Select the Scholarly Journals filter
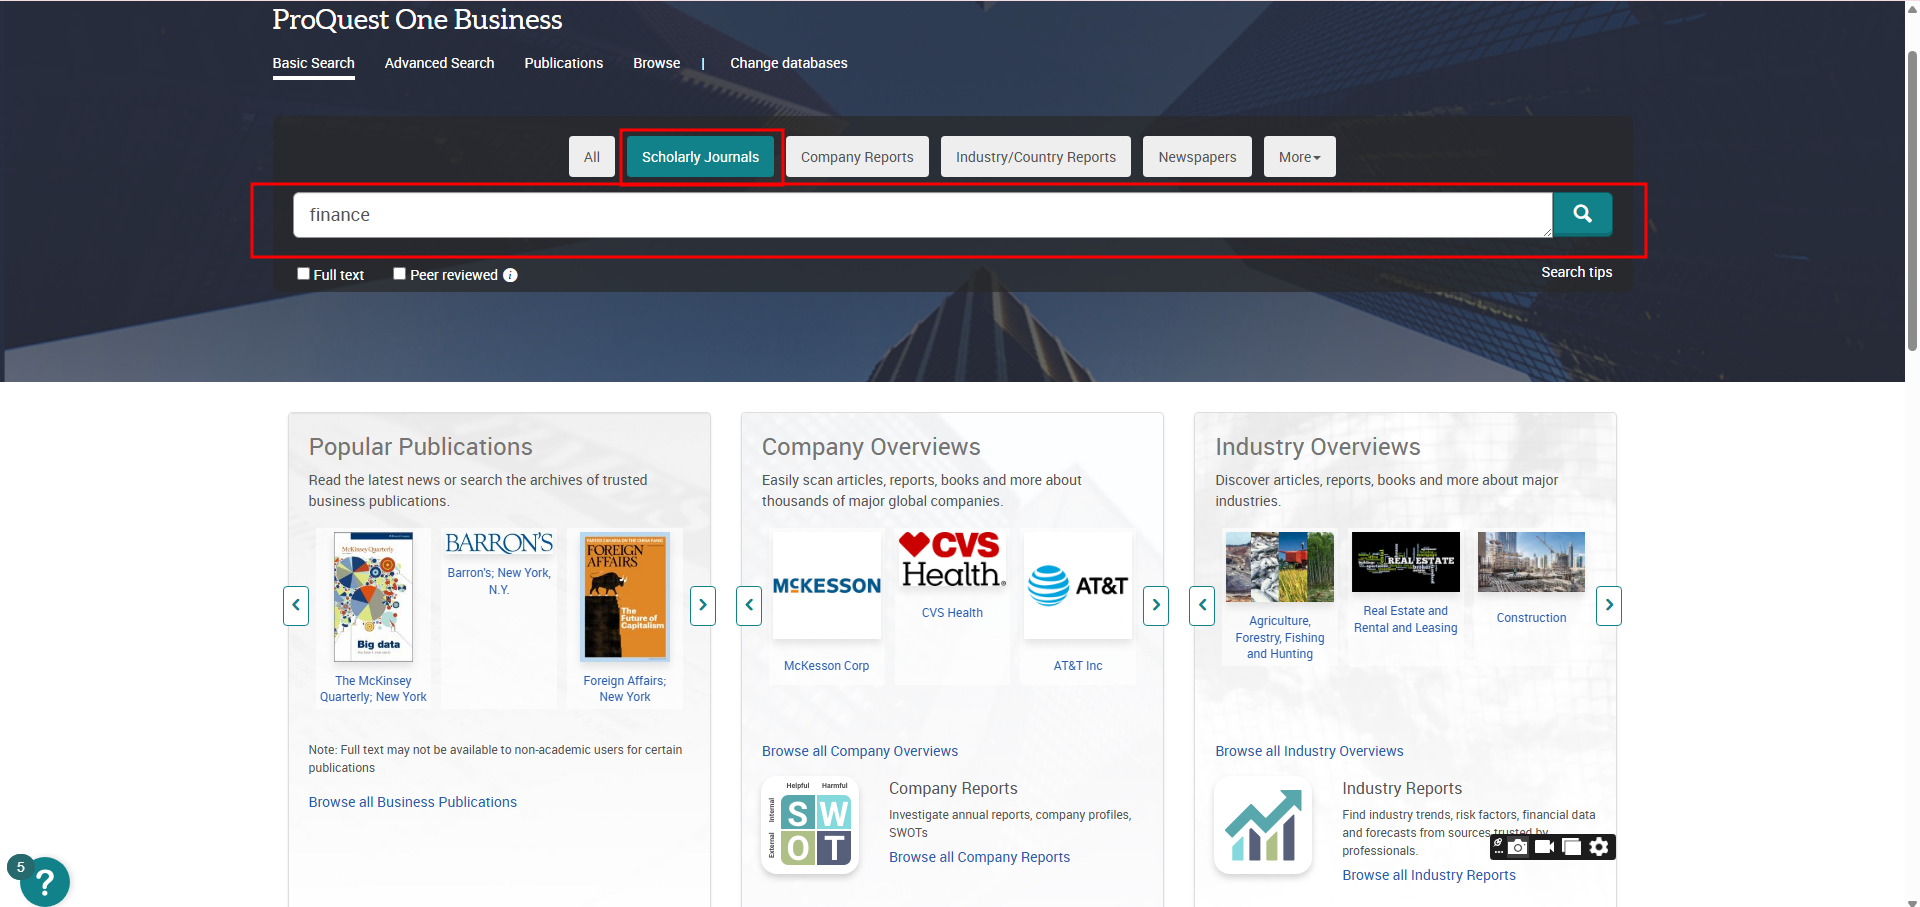 [700, 157]
